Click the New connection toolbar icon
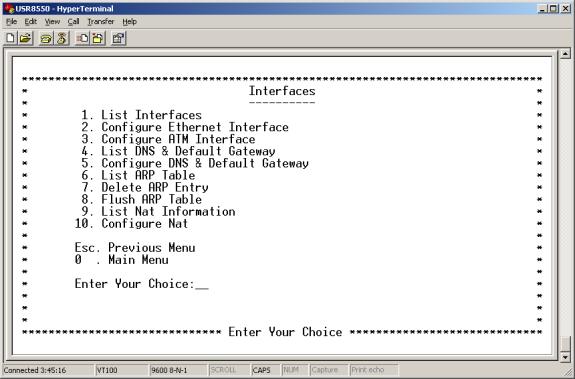The image size is (575, 379). (10, 38)
